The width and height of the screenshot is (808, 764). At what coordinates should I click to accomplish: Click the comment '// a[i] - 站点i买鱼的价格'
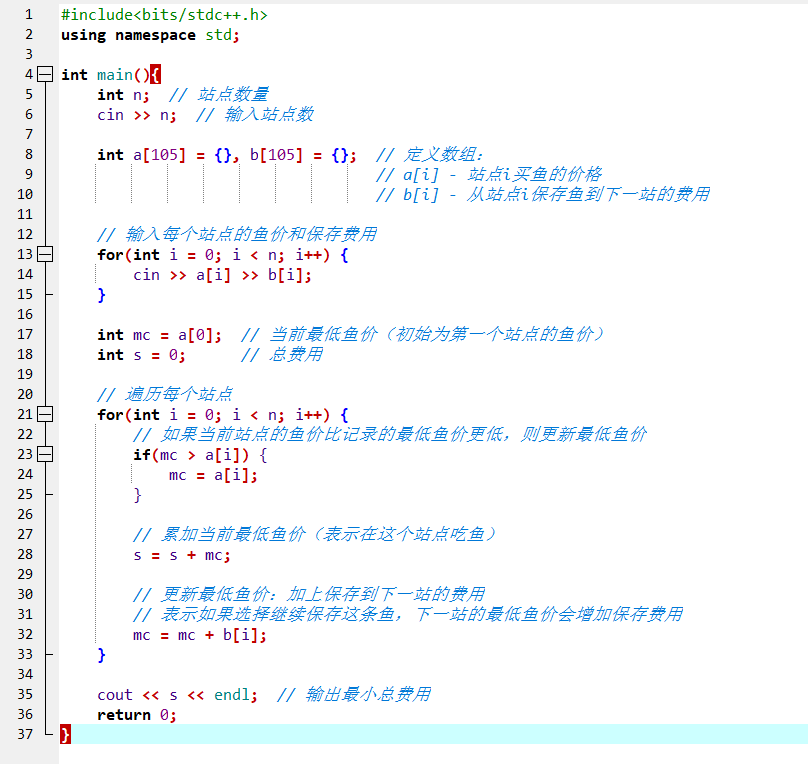[489, 175]
